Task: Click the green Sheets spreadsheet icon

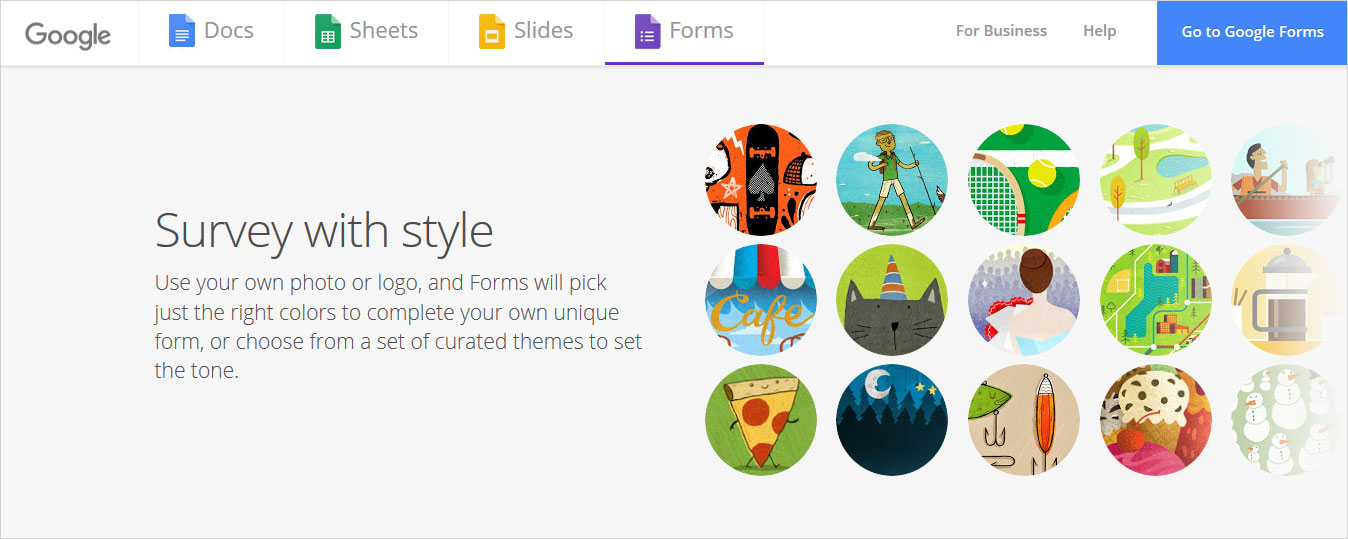Action: (x=328, y=32)
